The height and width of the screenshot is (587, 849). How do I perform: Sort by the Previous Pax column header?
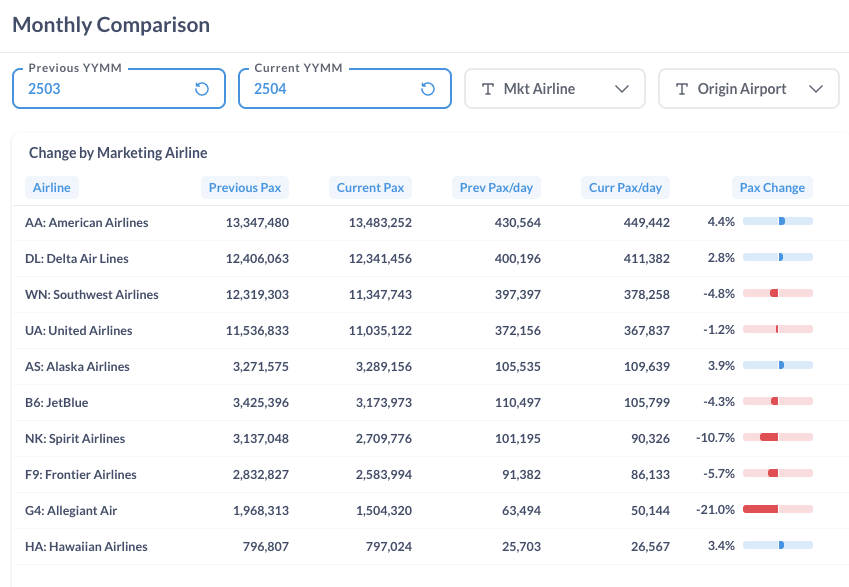[x=245, y=187]
